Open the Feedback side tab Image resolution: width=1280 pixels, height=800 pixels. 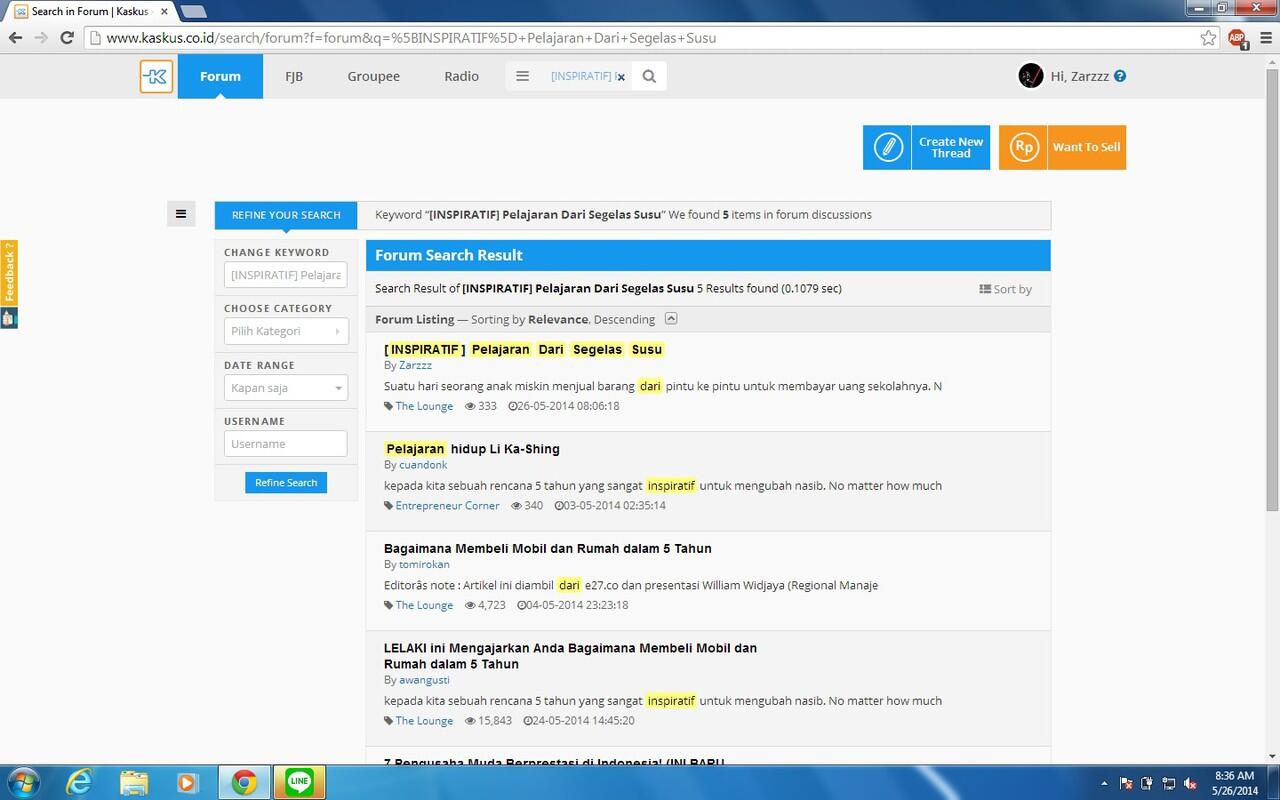tap(9, 273)
